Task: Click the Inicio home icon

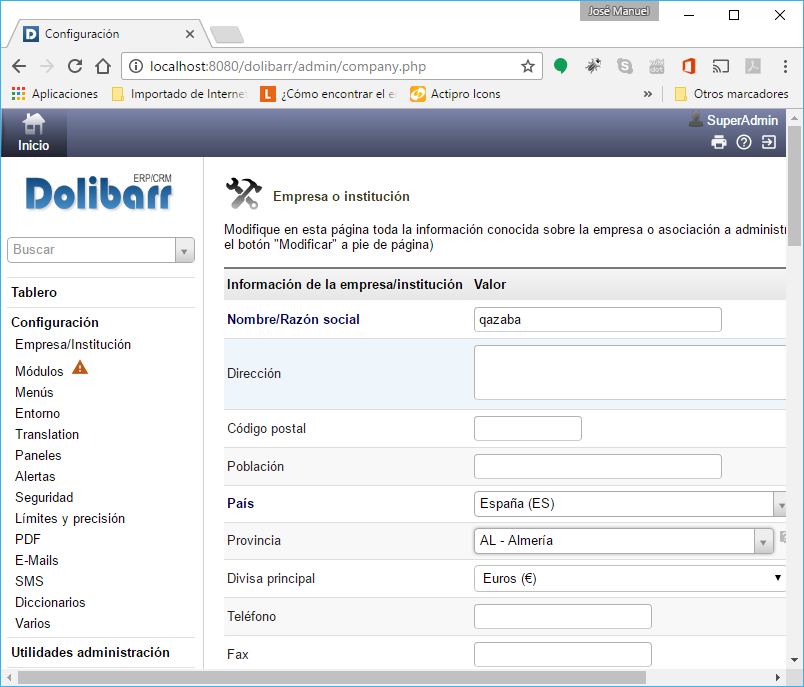Action: point(34,124)
